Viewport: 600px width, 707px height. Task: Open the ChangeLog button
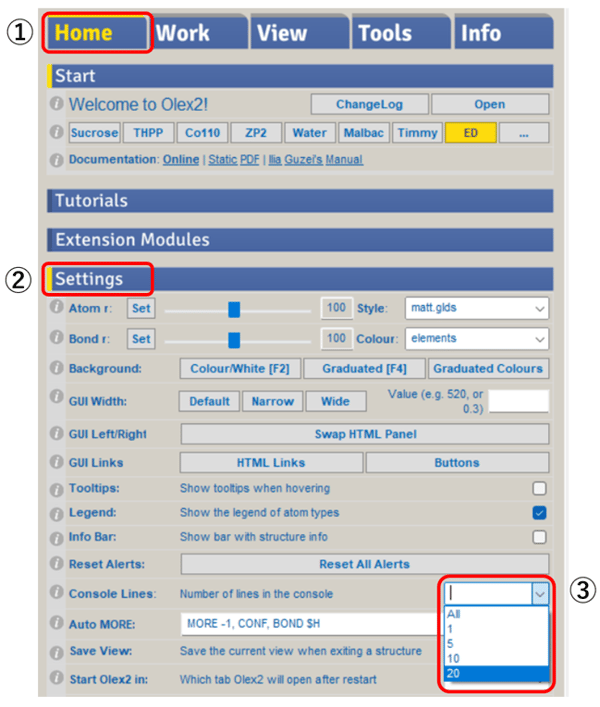[x=370, y=104]
